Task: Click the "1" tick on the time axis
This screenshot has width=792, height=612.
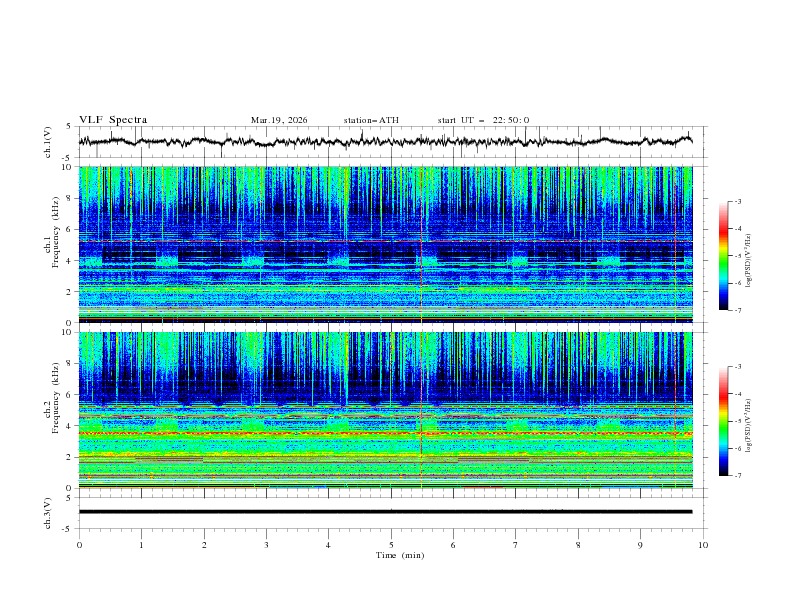Action: 141,545
